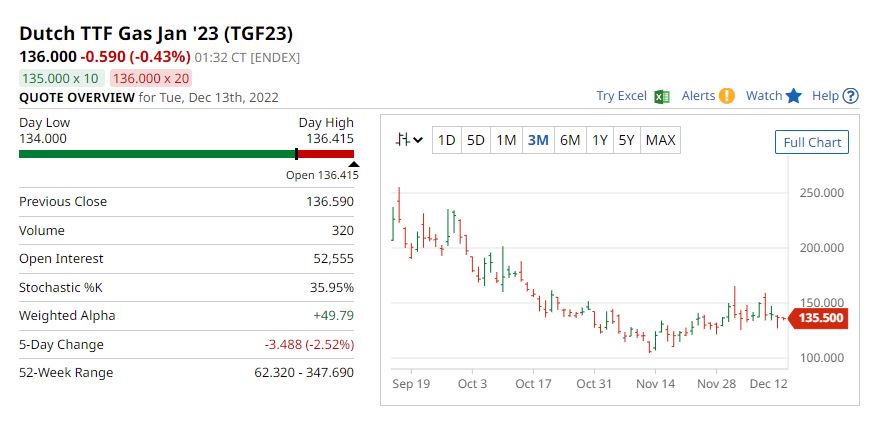Select the MAX chart range

[660, 140]
